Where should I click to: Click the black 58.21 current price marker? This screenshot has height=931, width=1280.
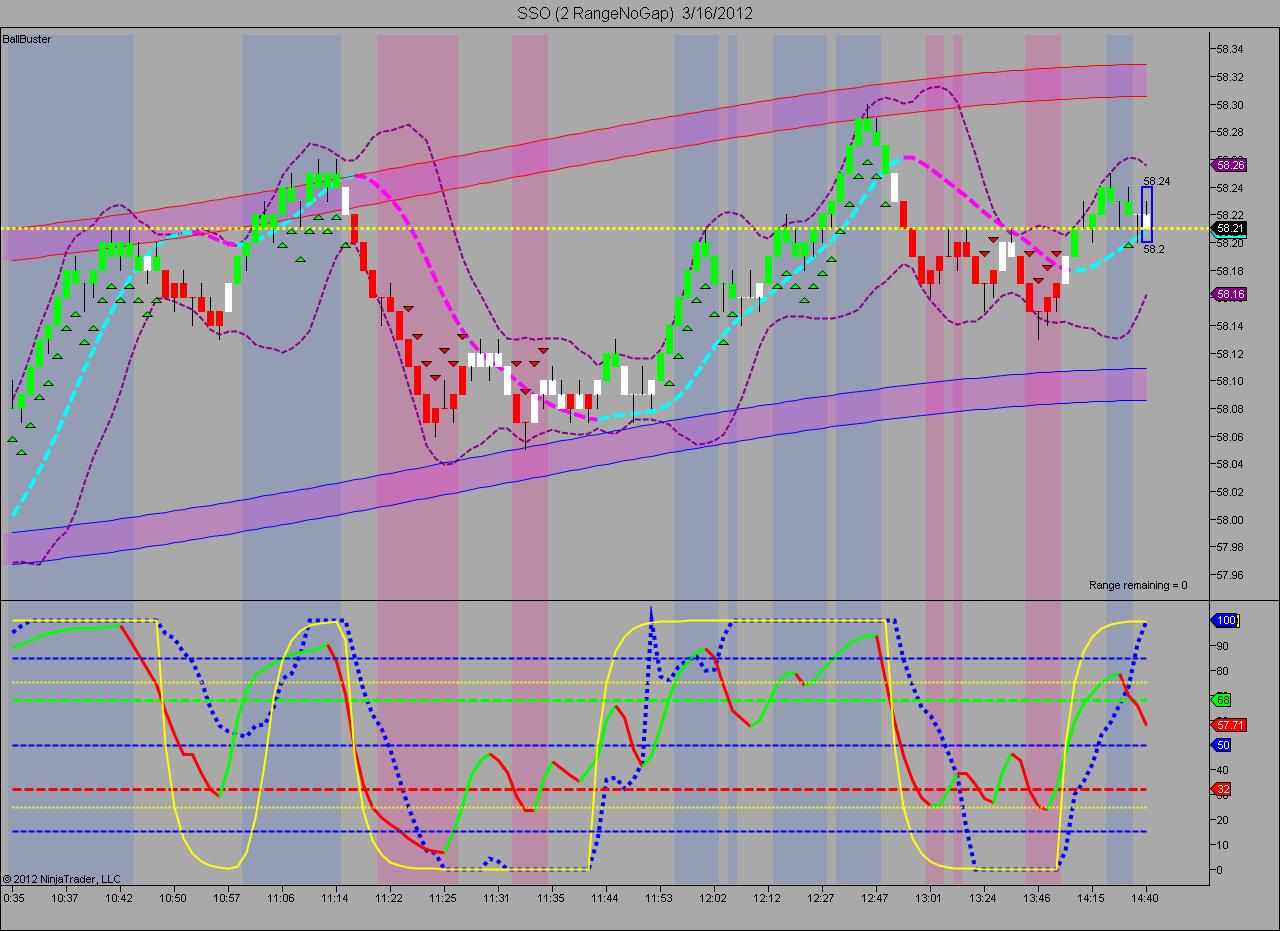(x=1229, y=228)
